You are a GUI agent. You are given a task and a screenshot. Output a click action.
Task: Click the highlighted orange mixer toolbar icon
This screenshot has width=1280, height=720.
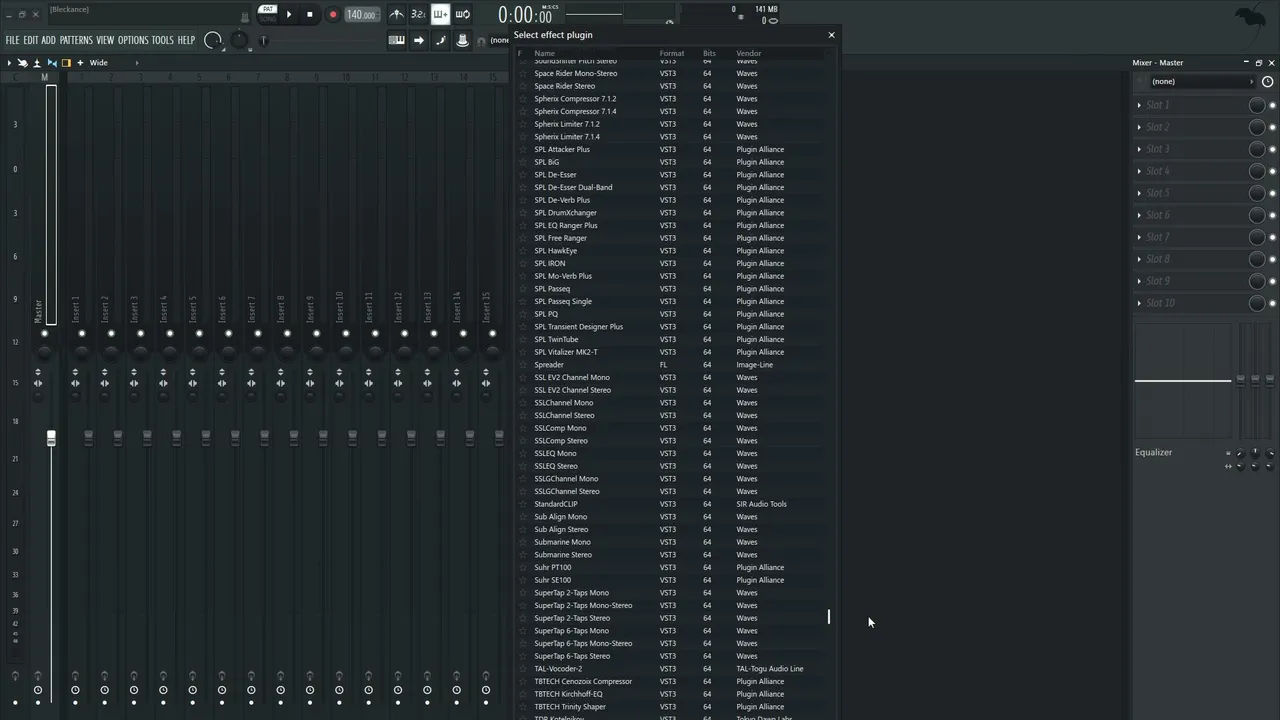(66, 63)
